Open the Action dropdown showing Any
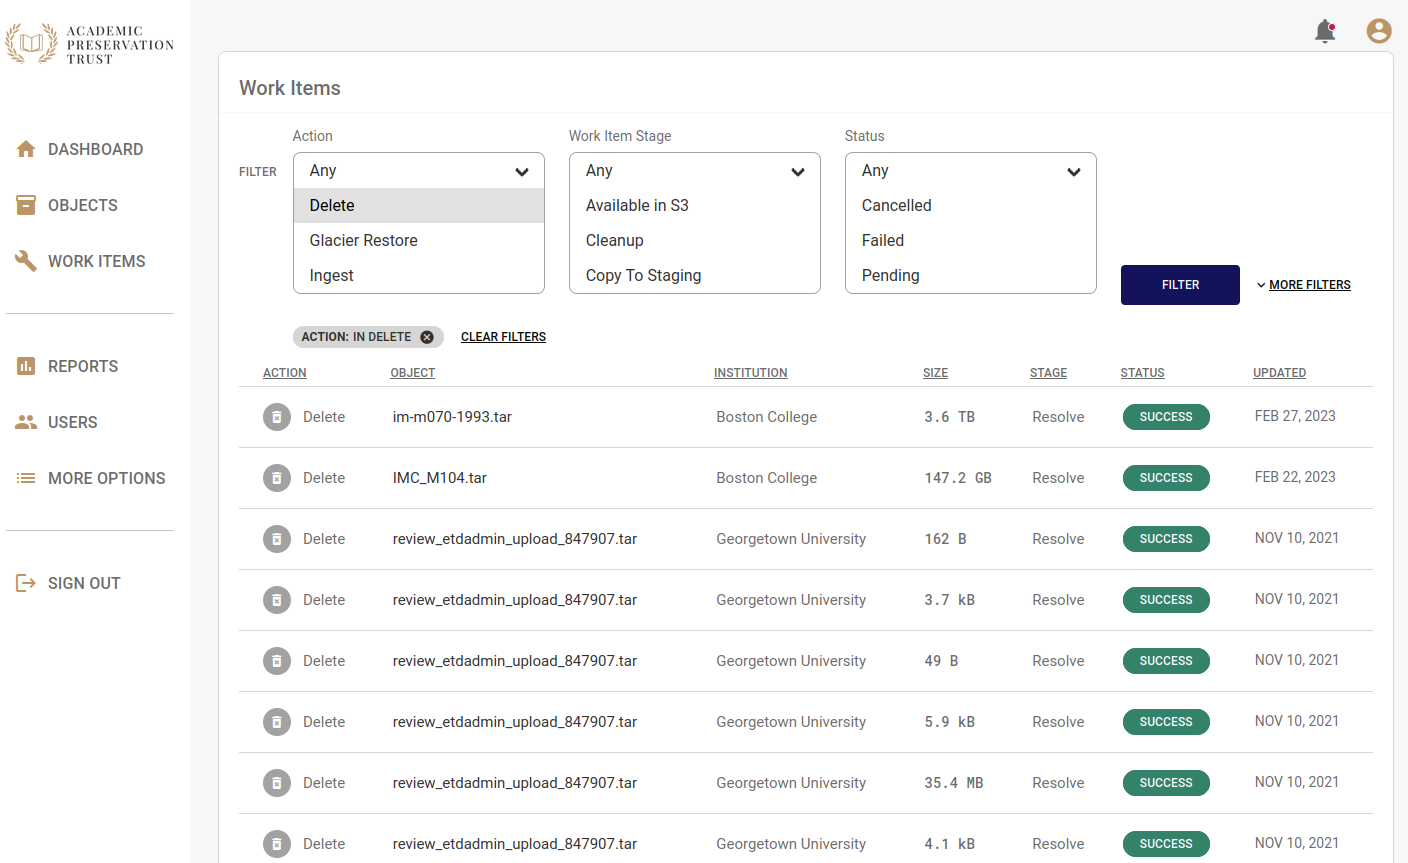This screenshot has height=863, width=1408. [x=419, y=171]
